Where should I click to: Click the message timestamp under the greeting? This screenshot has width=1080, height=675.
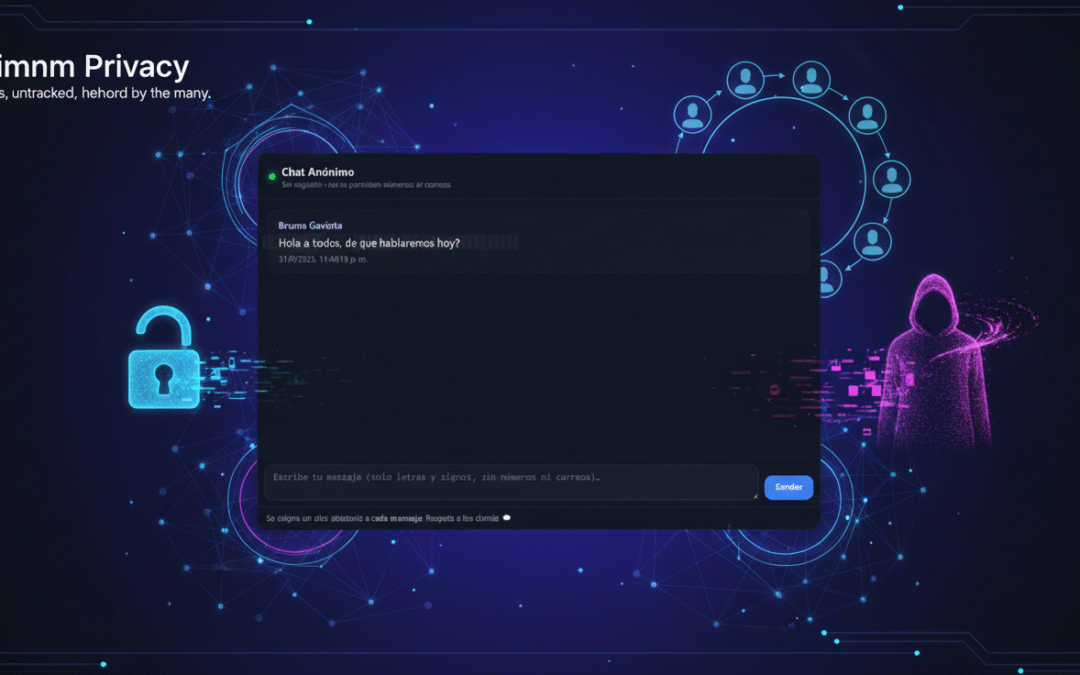(x=323, y=259)
